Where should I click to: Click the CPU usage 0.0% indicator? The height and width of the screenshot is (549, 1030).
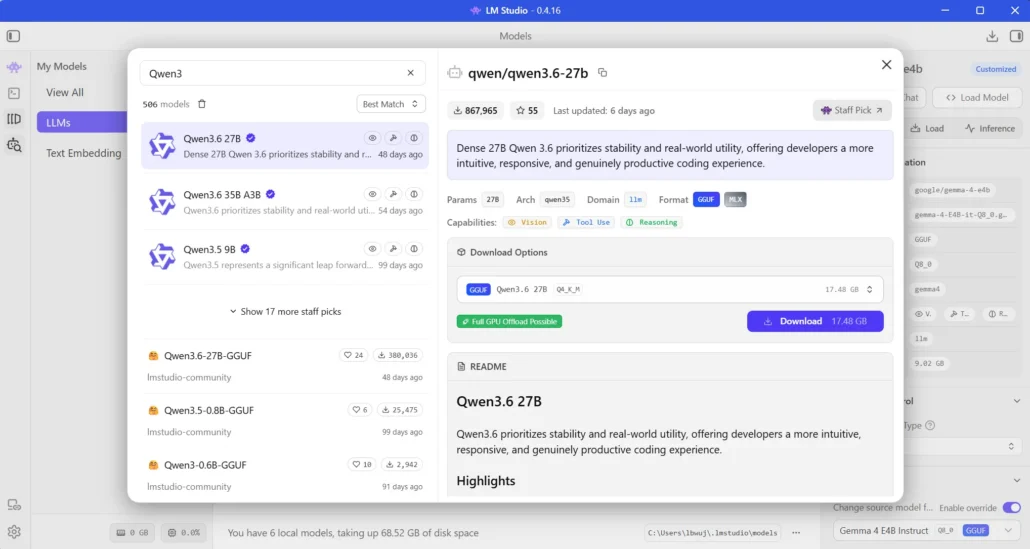click(183, 533)
